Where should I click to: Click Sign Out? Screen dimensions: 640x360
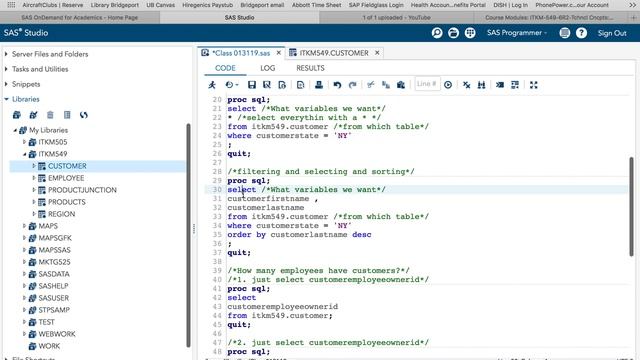(612, 33)
